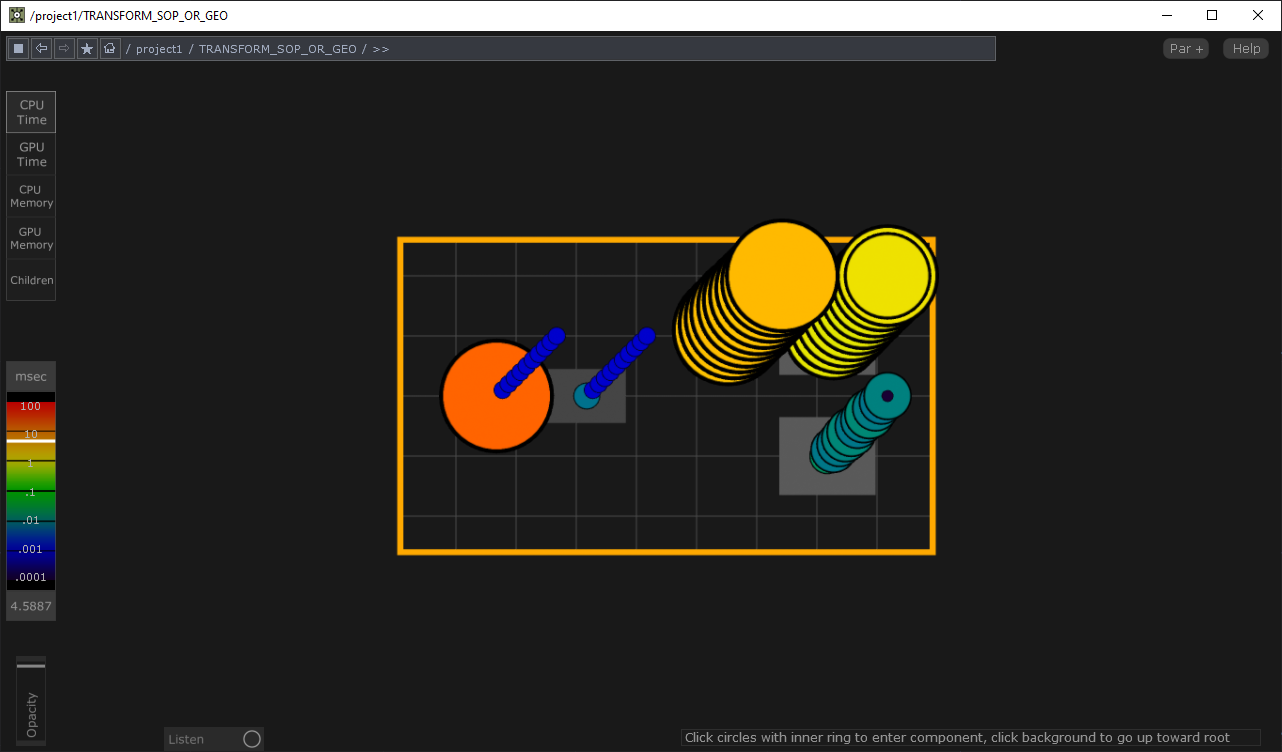Minimize the window

(1166, 15)
